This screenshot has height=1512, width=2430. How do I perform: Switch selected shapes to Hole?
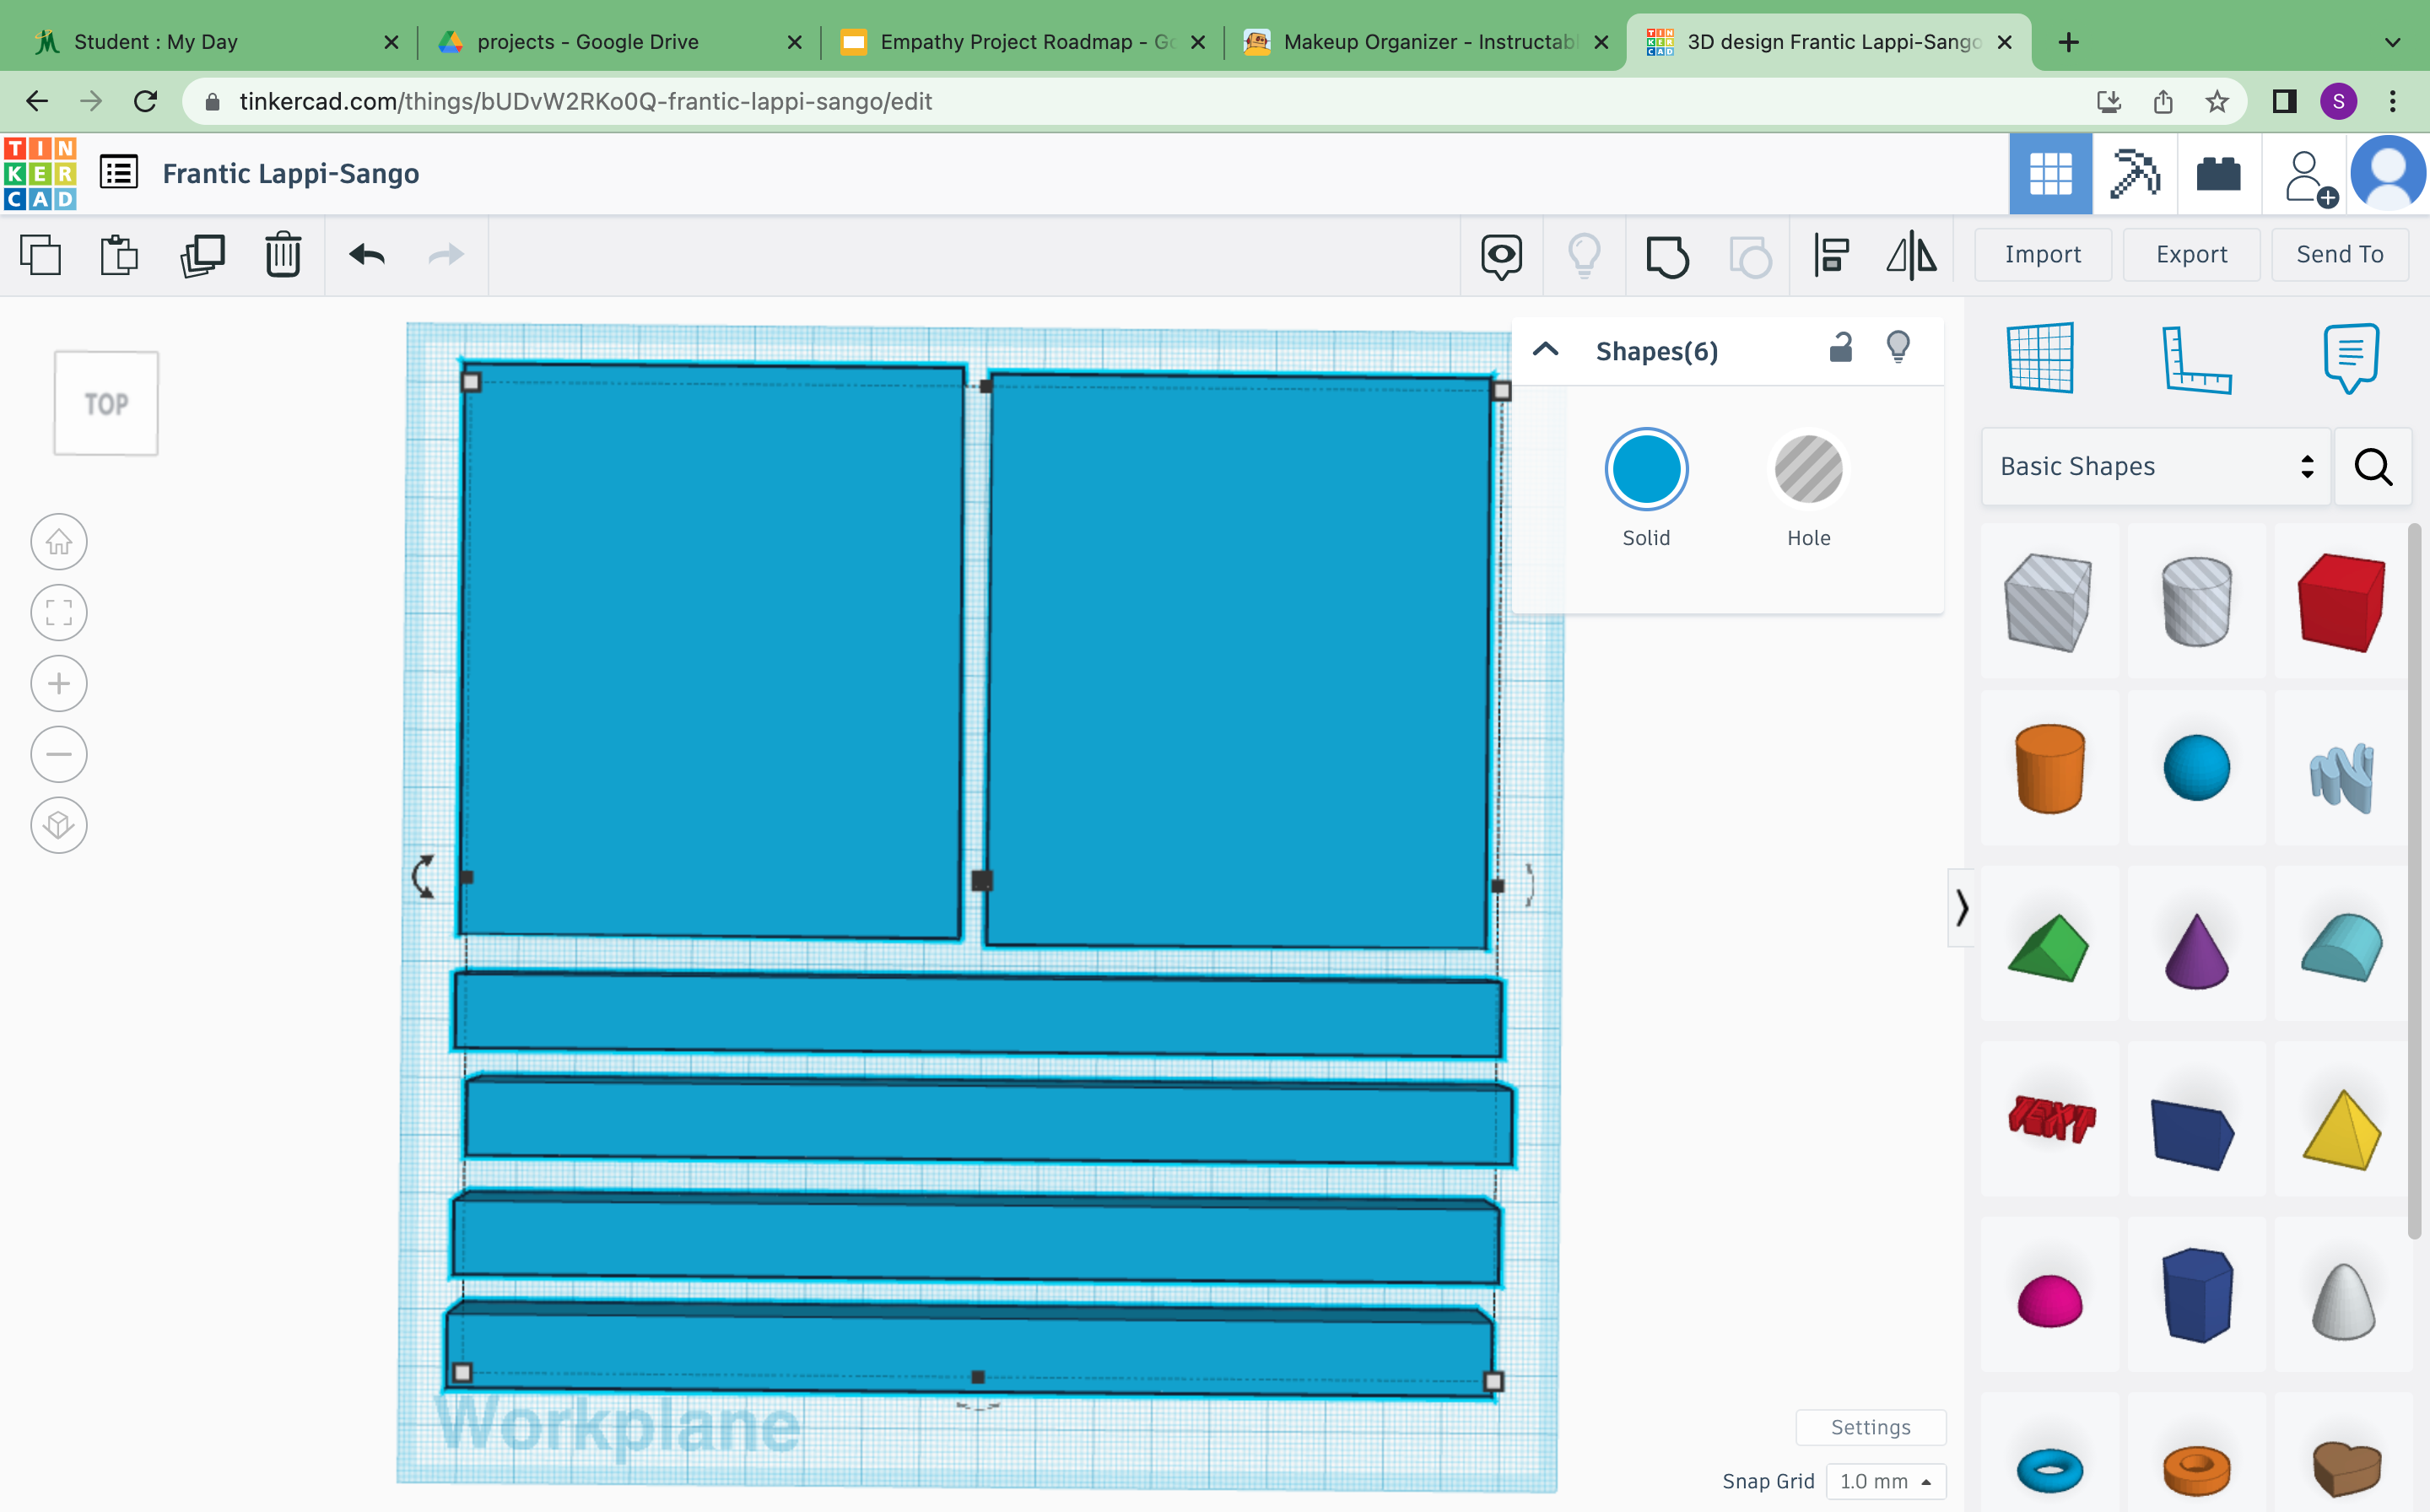coord(1808,468)
